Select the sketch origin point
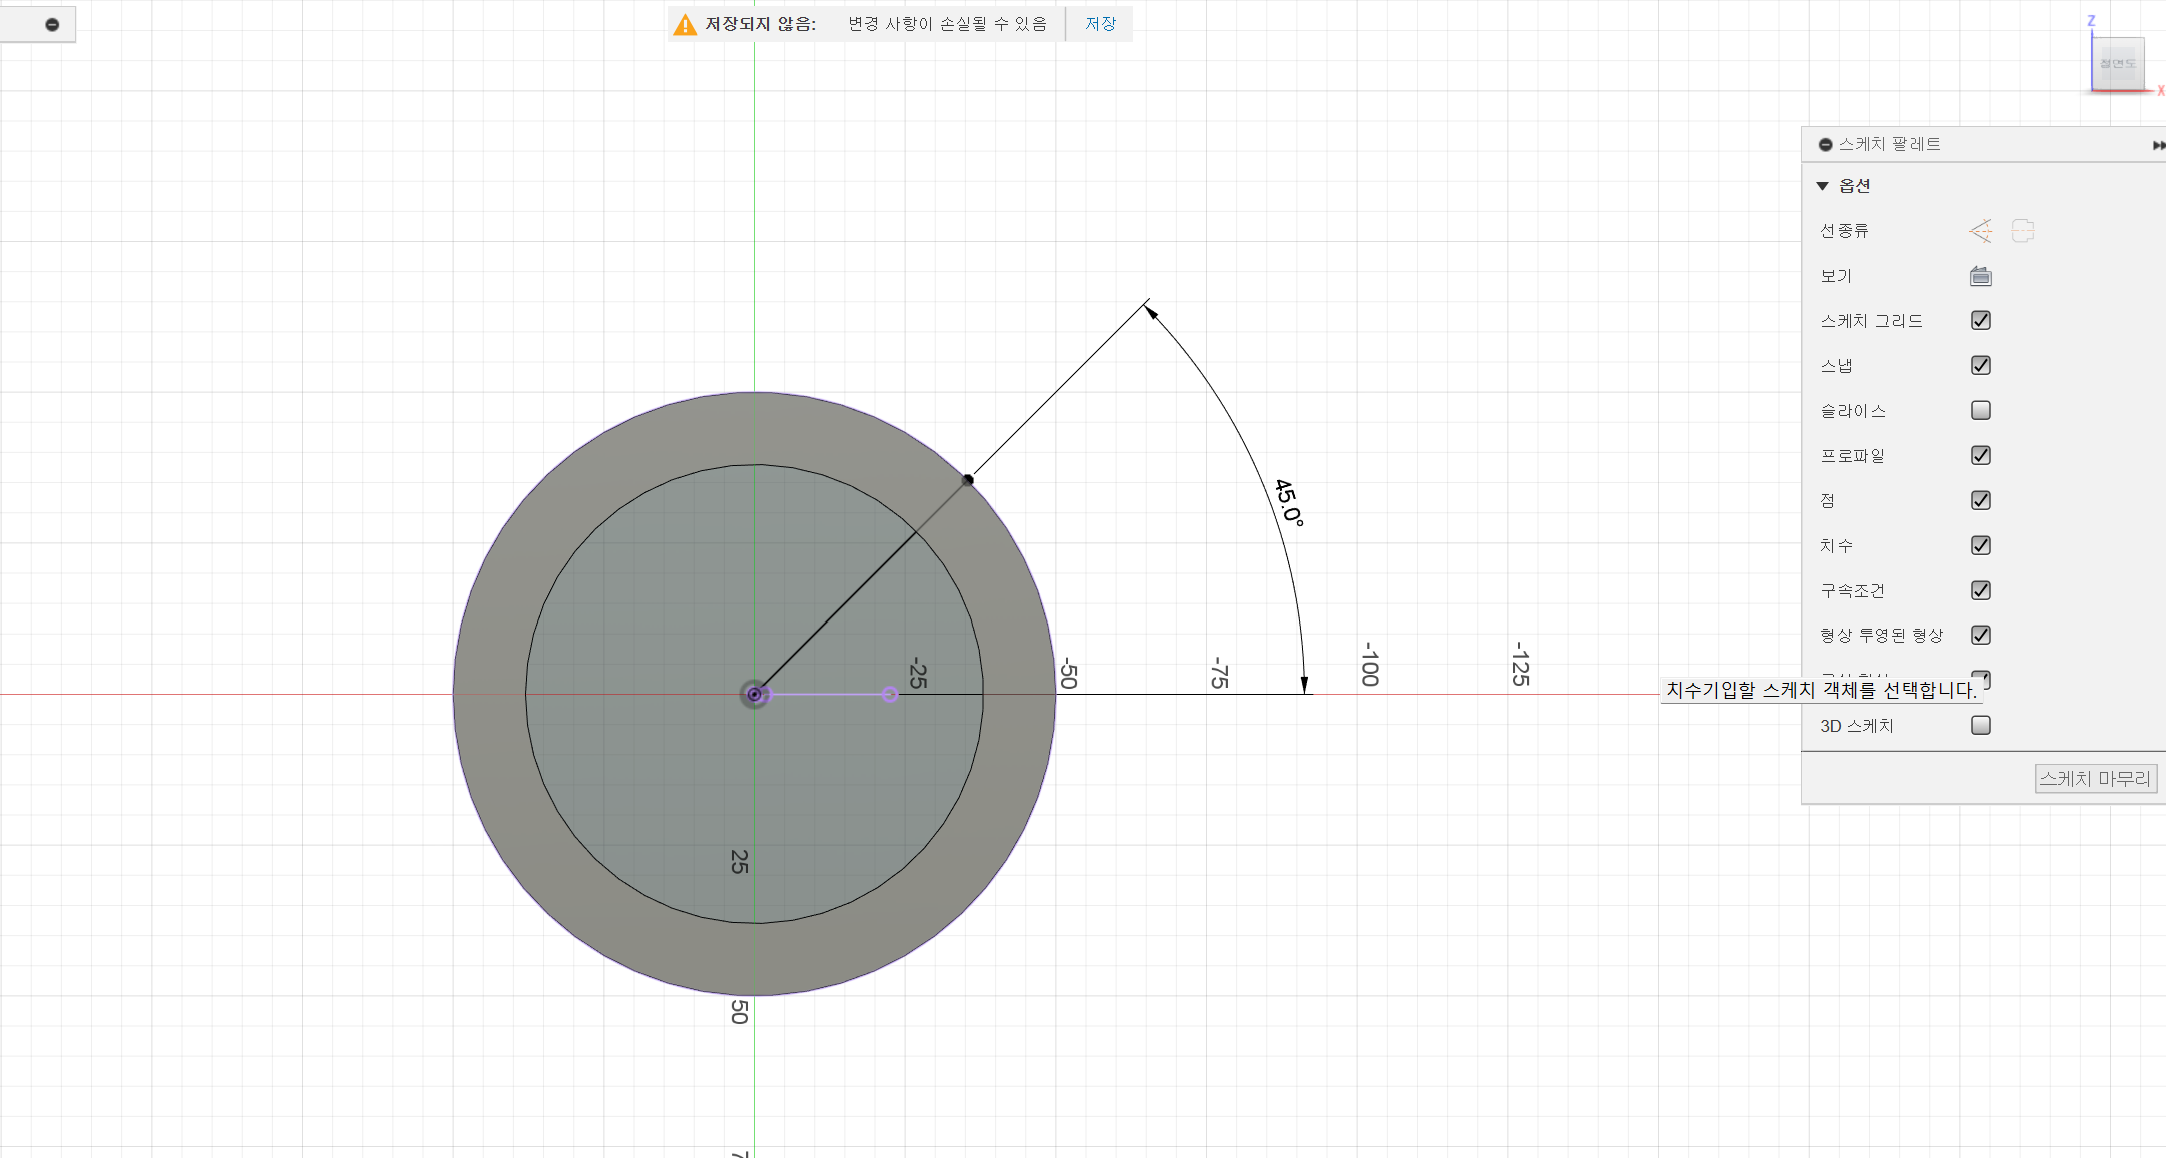The image size is (2166, 1158). (x=754, y=694)
